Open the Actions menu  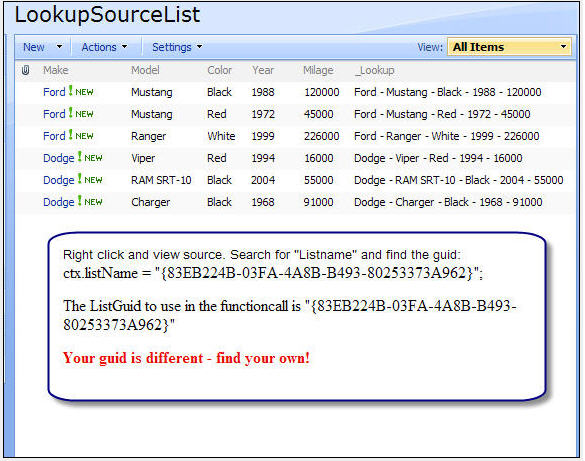[x=99, y=47]
